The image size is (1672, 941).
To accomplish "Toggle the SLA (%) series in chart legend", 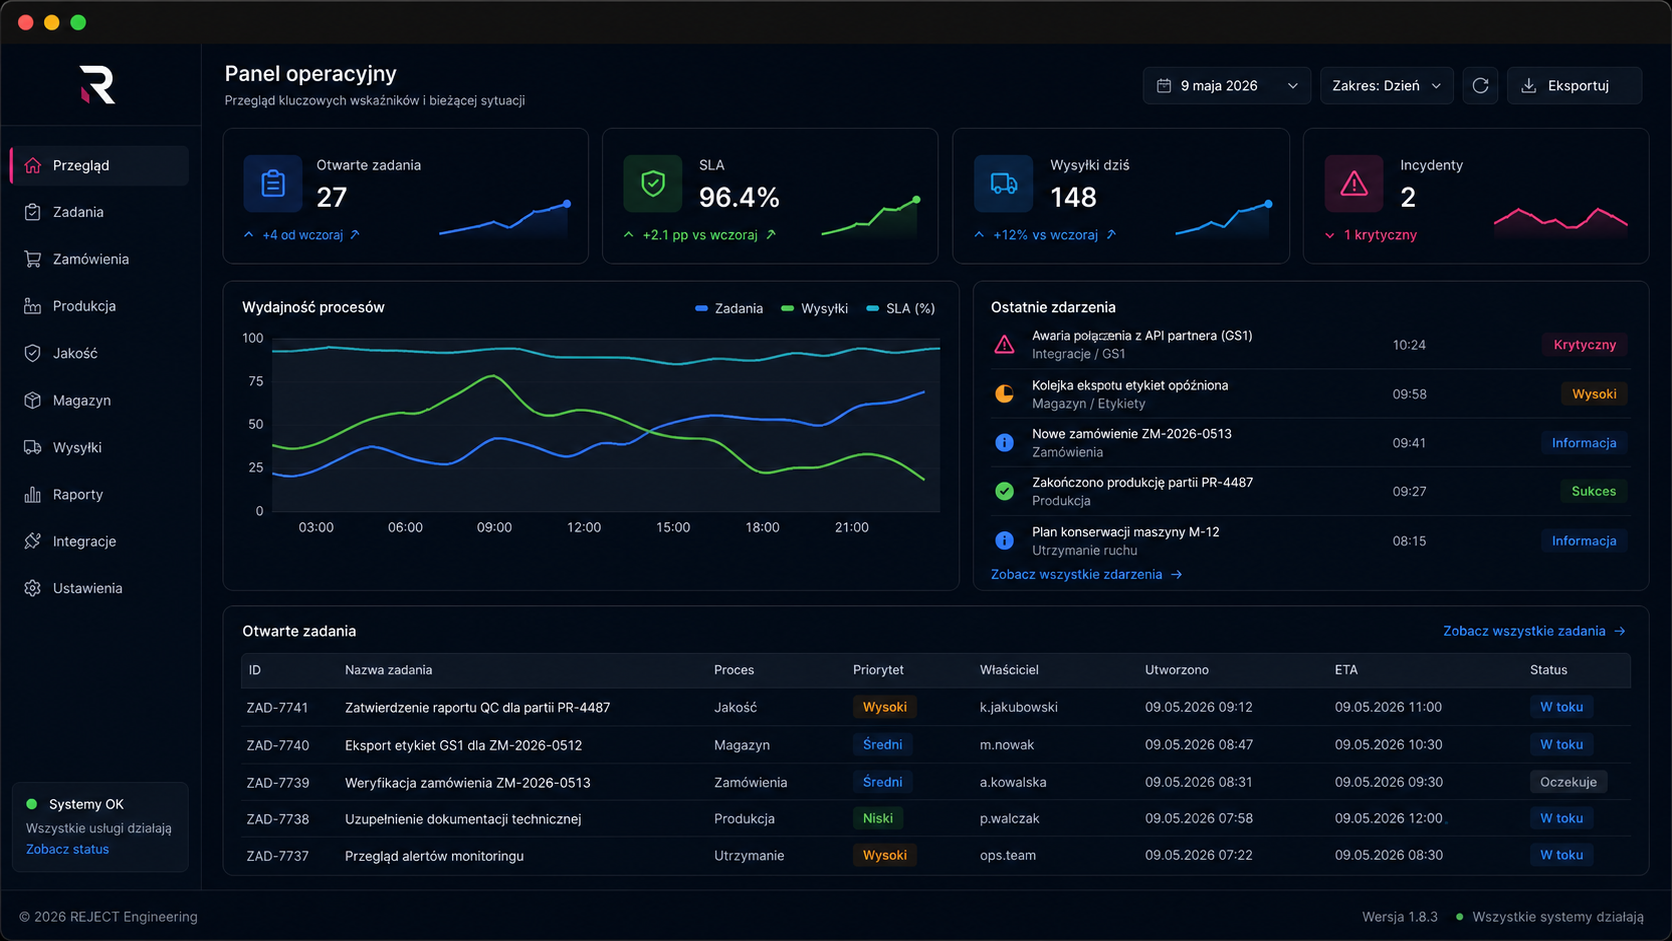I will coord(901,308).
